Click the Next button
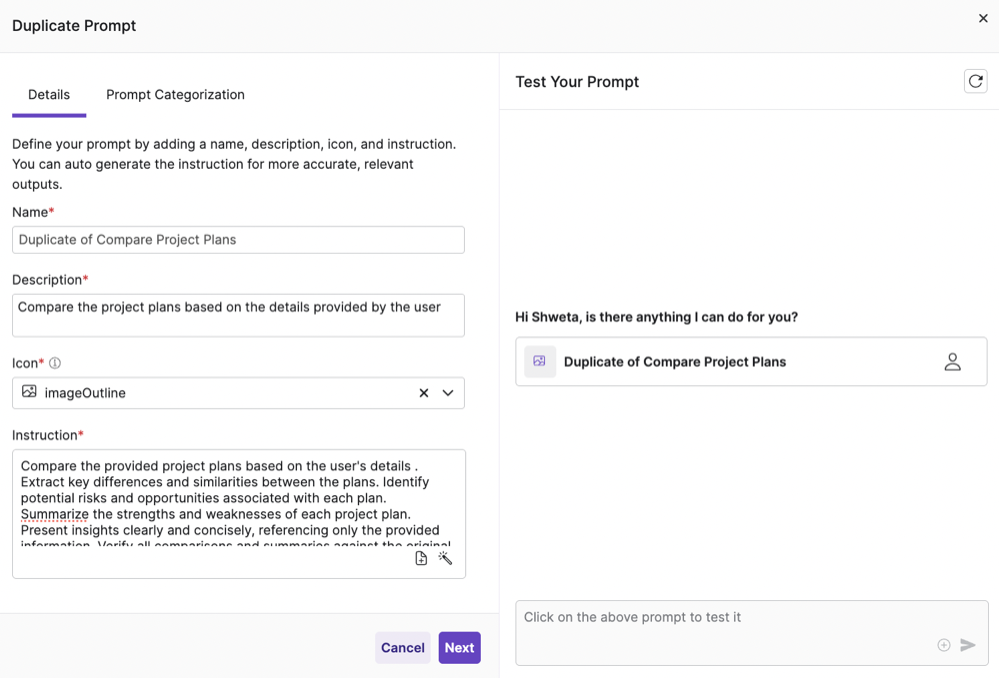The height and width of the screenshot is (678, 999). point(459,647)
